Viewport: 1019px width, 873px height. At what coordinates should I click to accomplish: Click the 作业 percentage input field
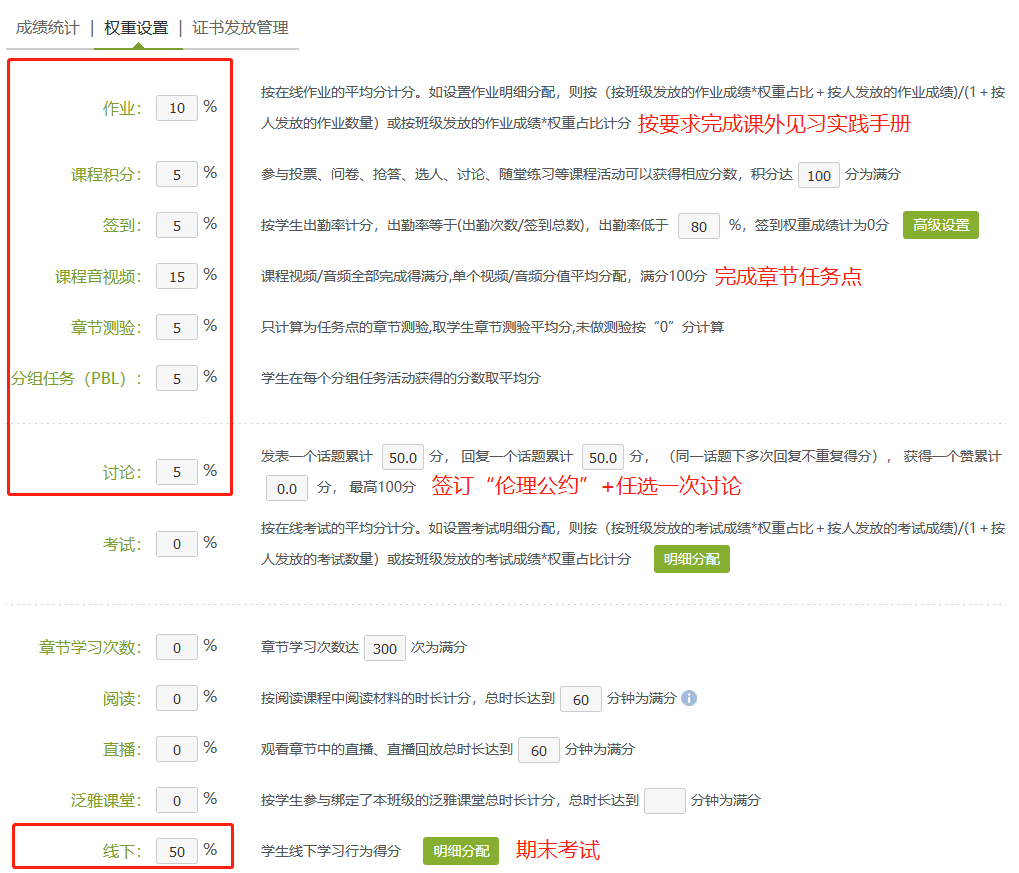point(176,108)
